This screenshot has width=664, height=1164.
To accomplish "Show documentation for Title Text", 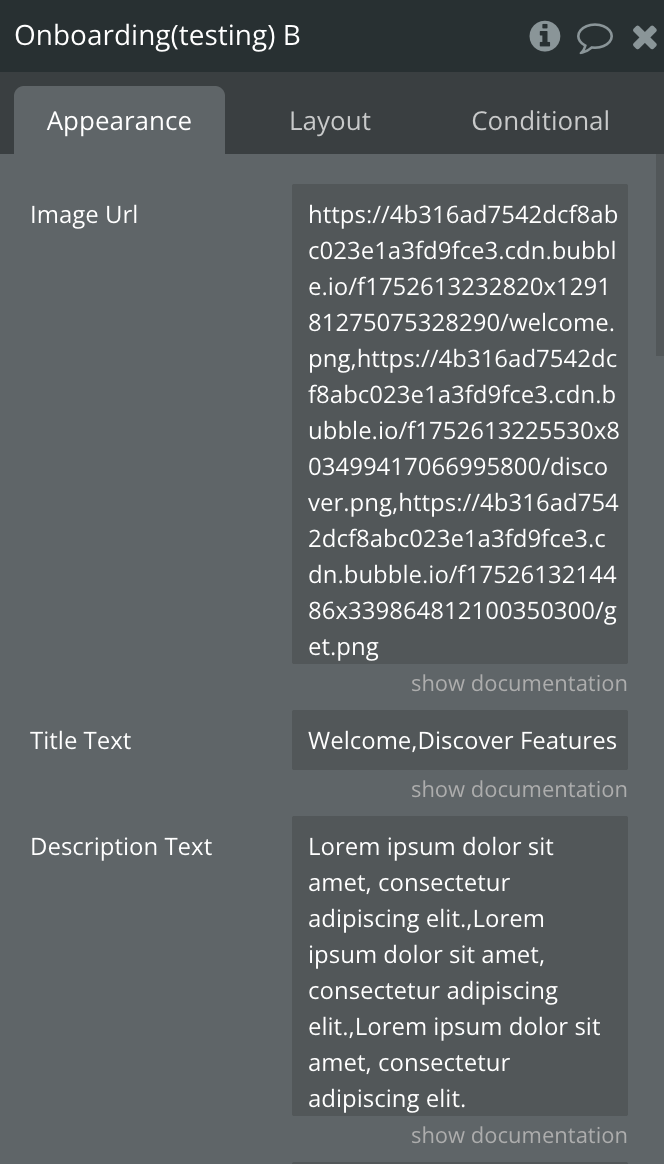I will pos(519,790).
